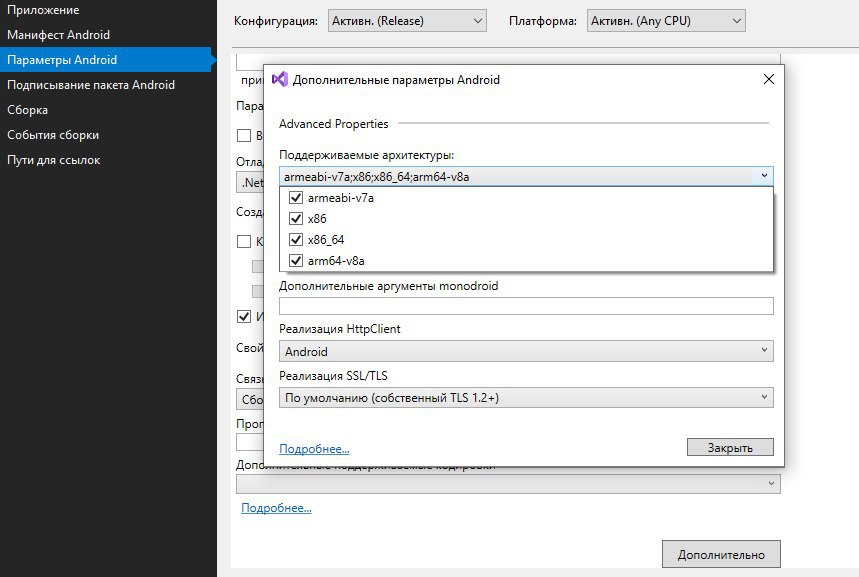Click the monodroid additional arguments field
Viewport: 859px width, 577px height.
pos(526,306)
